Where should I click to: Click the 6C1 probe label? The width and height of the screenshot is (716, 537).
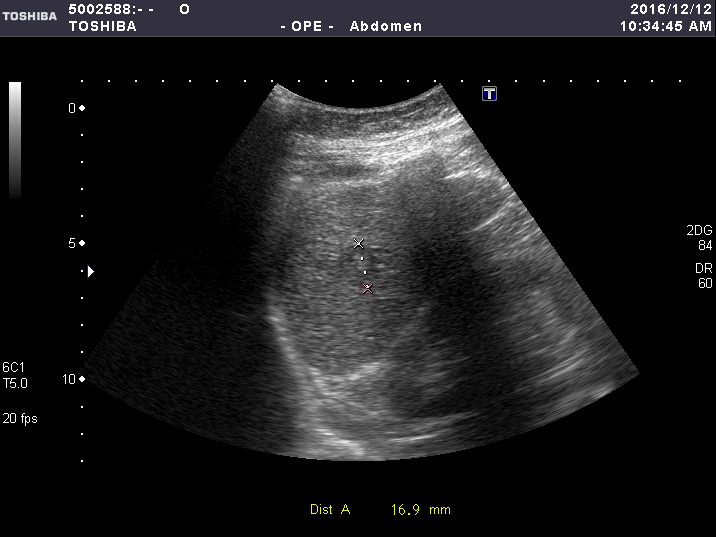tap(14, 368)
